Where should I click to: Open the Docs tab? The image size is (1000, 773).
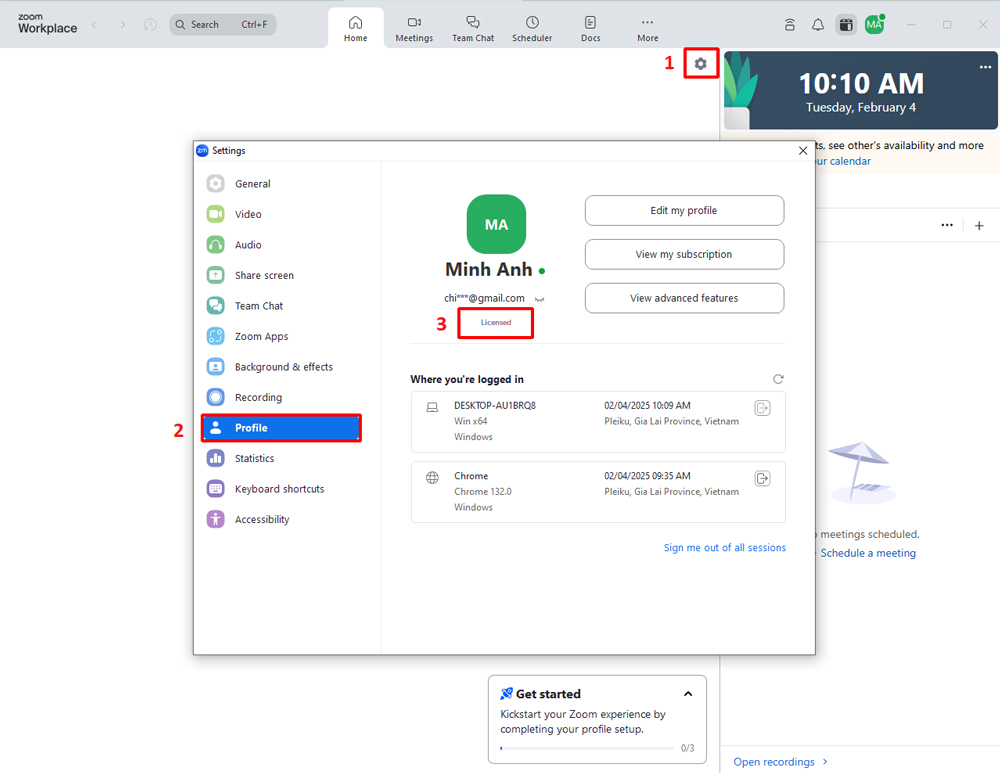tap(591, 29)
